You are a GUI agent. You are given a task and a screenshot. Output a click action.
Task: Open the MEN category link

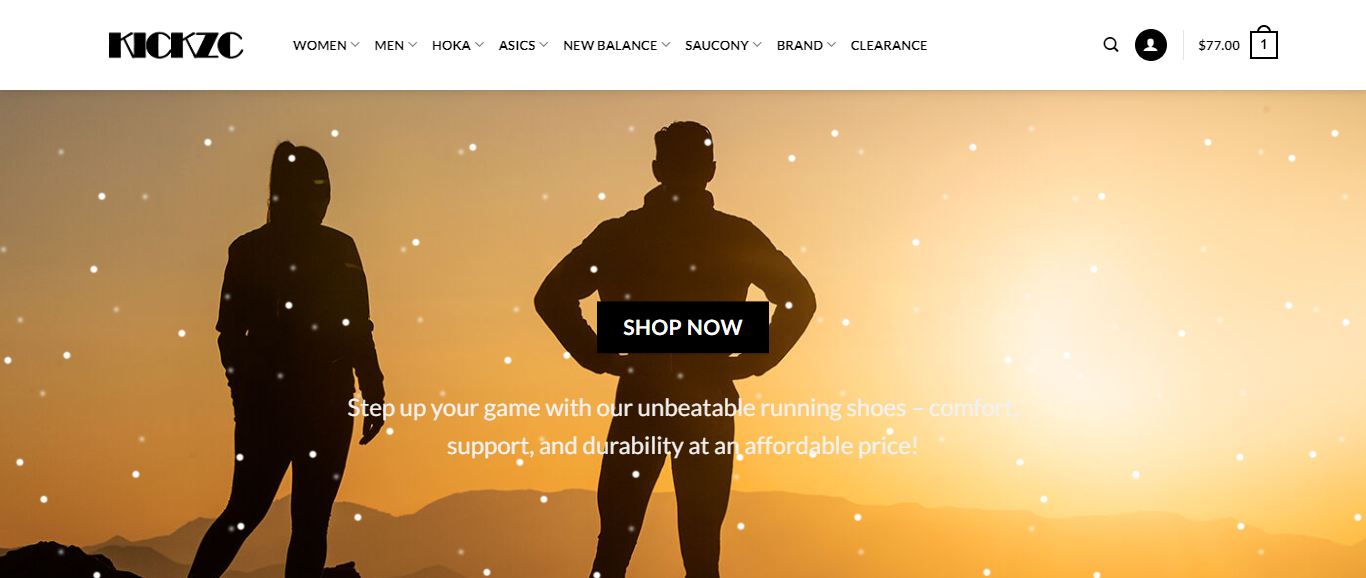point(389,45)
